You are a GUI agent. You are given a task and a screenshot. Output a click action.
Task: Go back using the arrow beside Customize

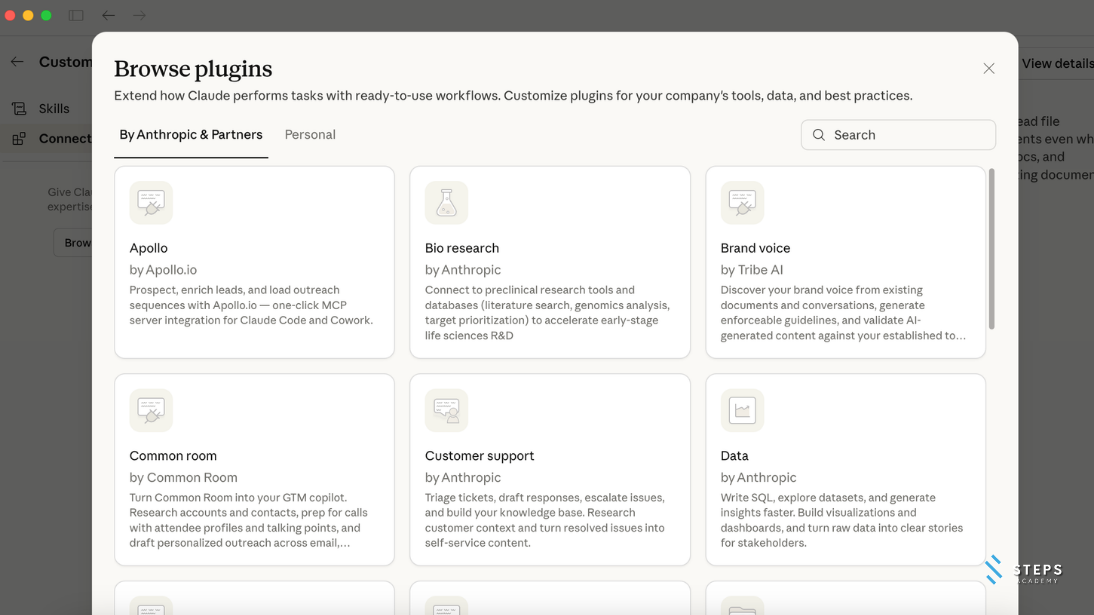(17, 62)
